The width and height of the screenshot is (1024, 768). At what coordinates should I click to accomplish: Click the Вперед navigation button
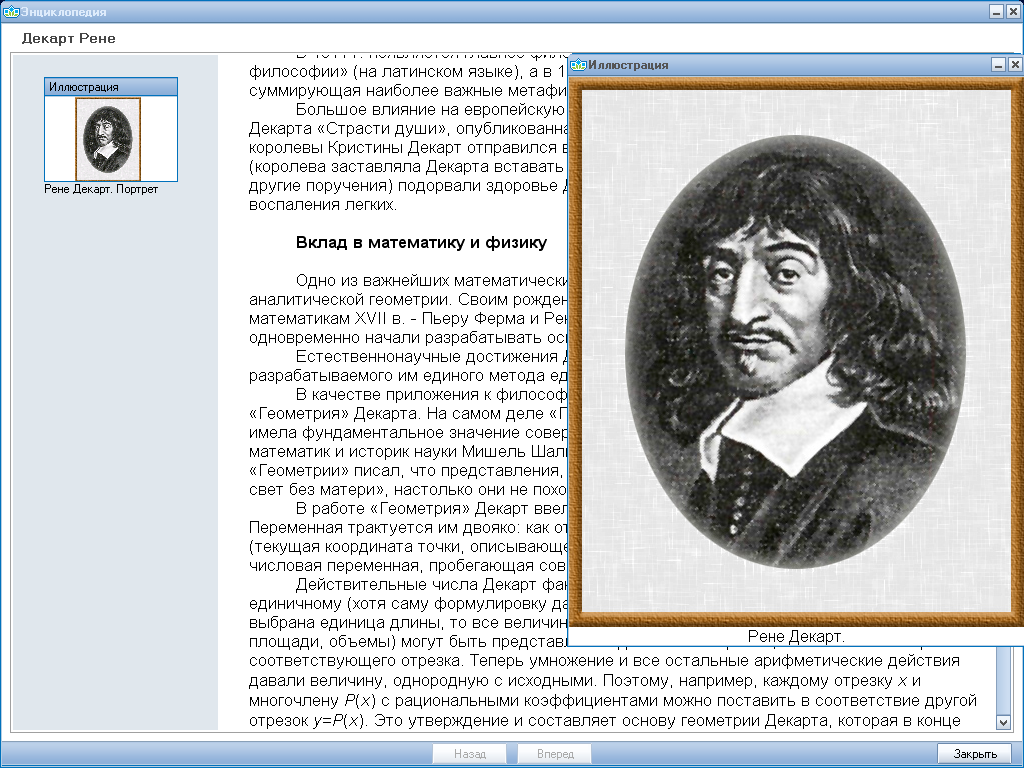(x=555, y=754)
